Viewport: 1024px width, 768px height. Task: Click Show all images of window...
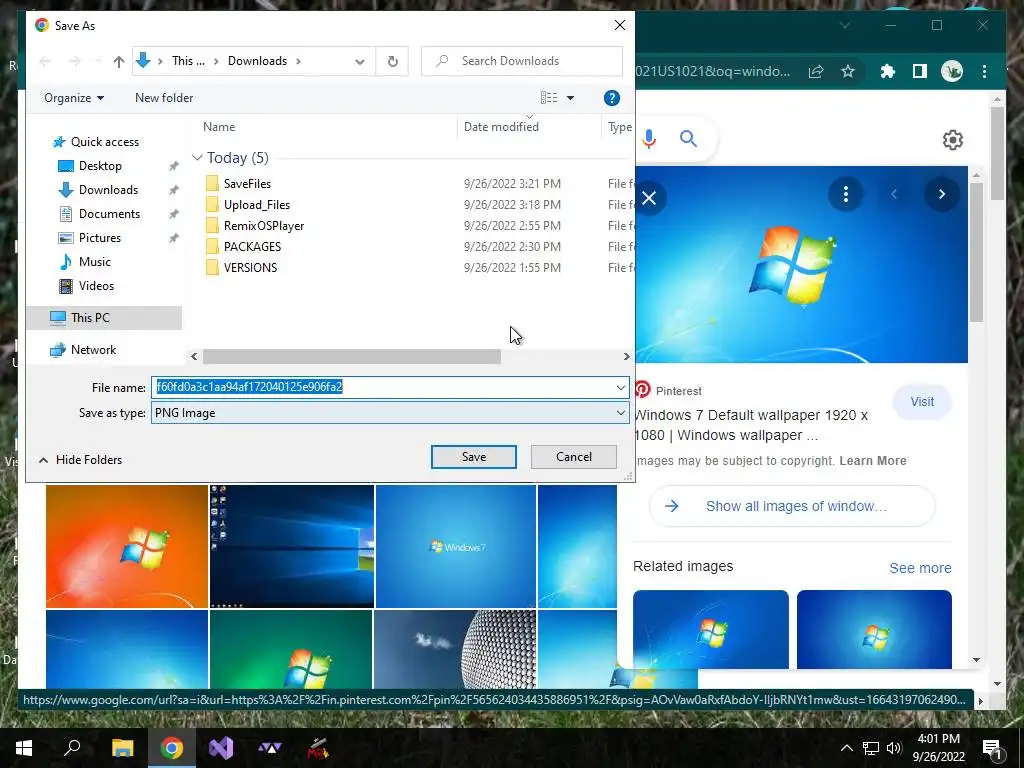pyautogui.click(x=792, y=506)
